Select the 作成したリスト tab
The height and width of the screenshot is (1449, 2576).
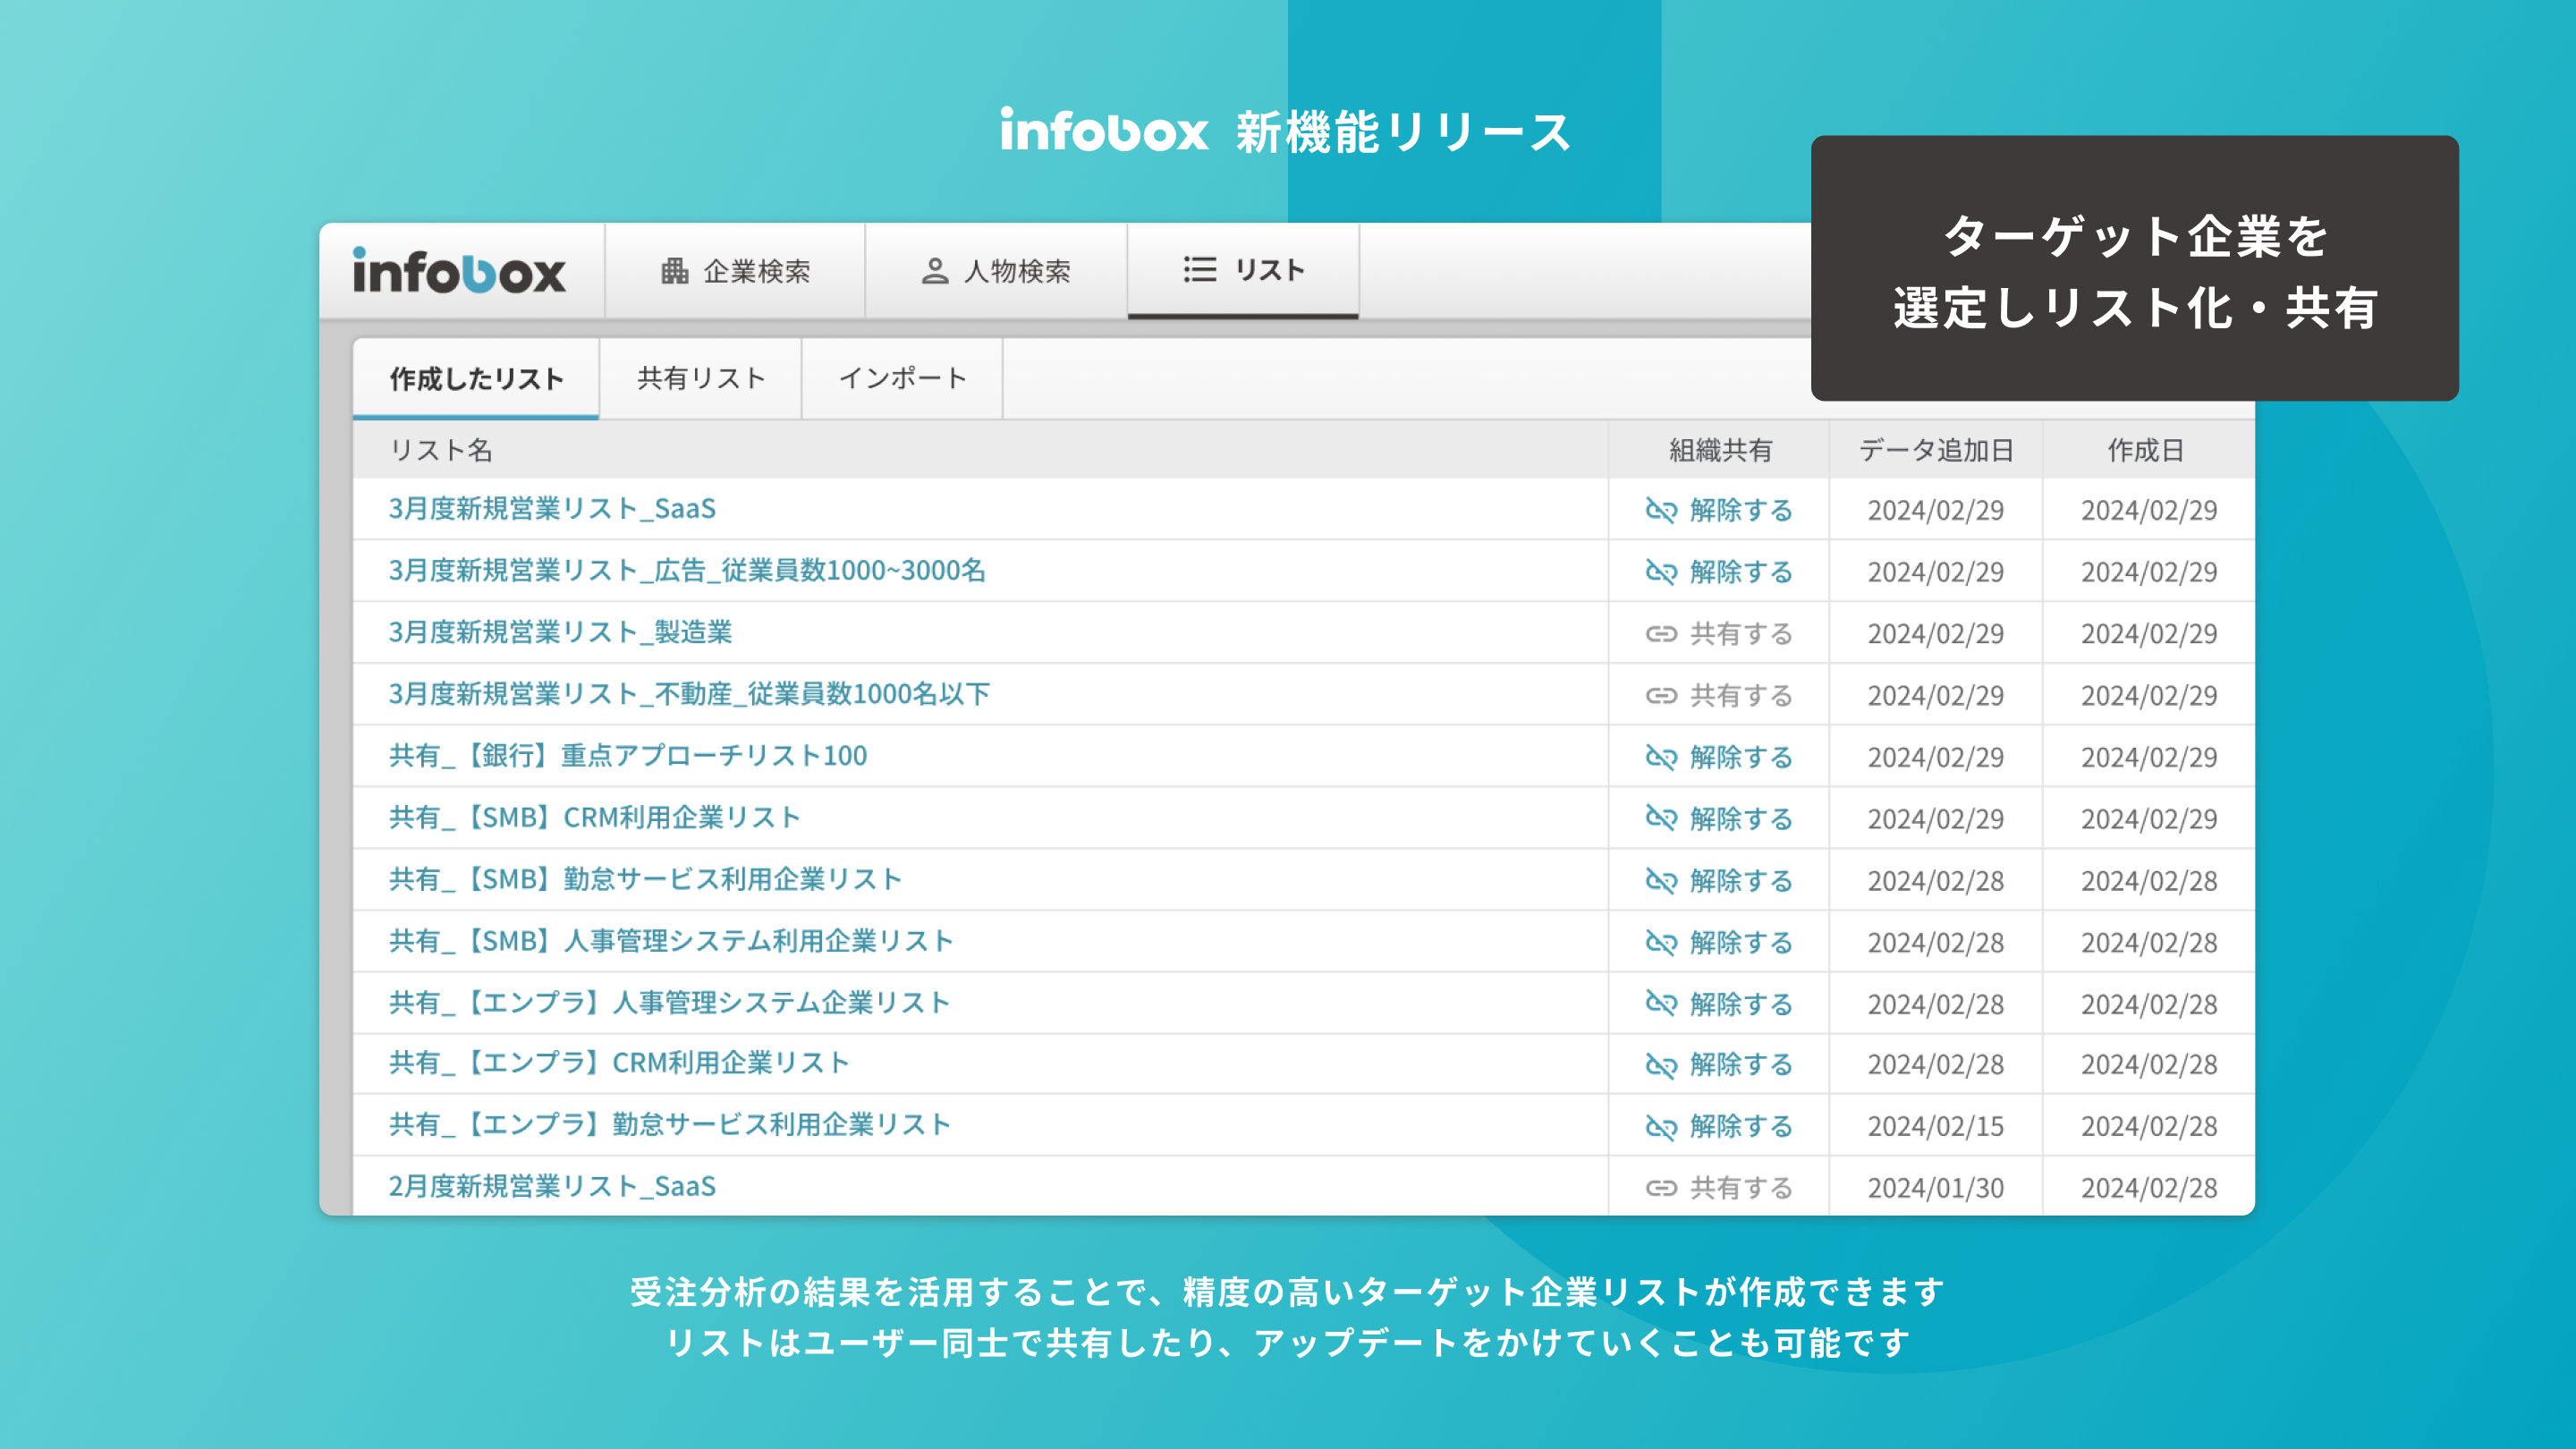click(x=476, y=379)
